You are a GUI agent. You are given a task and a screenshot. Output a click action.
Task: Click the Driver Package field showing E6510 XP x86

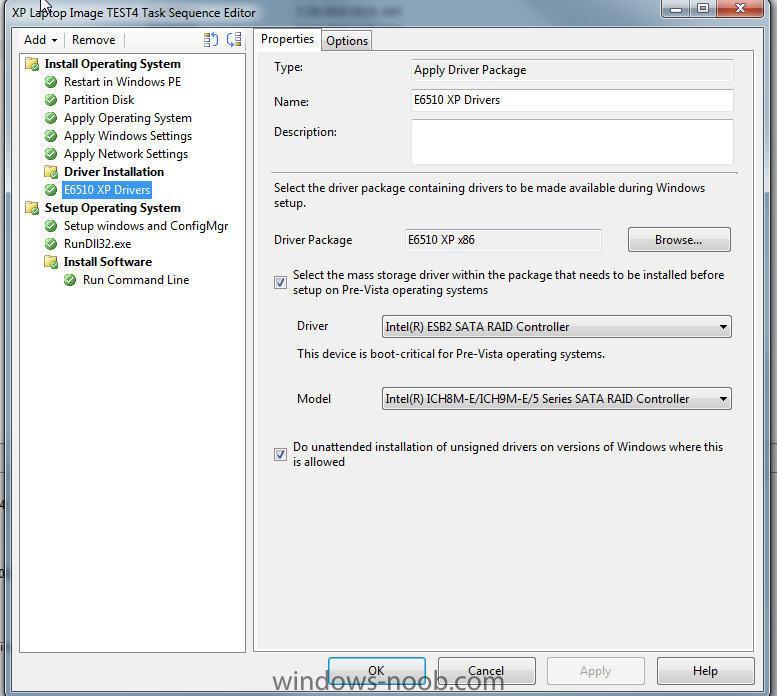click(503, 240)
